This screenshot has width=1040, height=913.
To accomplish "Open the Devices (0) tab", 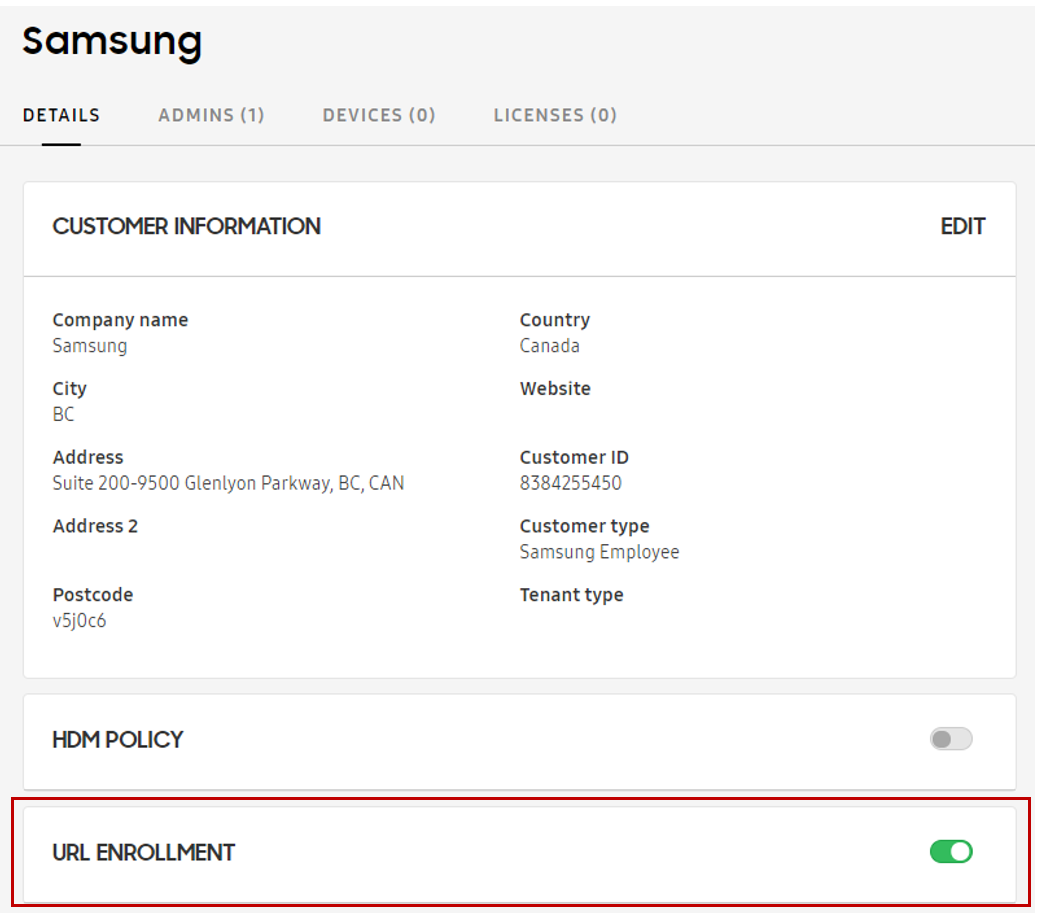I will click(x=379, y=115).
